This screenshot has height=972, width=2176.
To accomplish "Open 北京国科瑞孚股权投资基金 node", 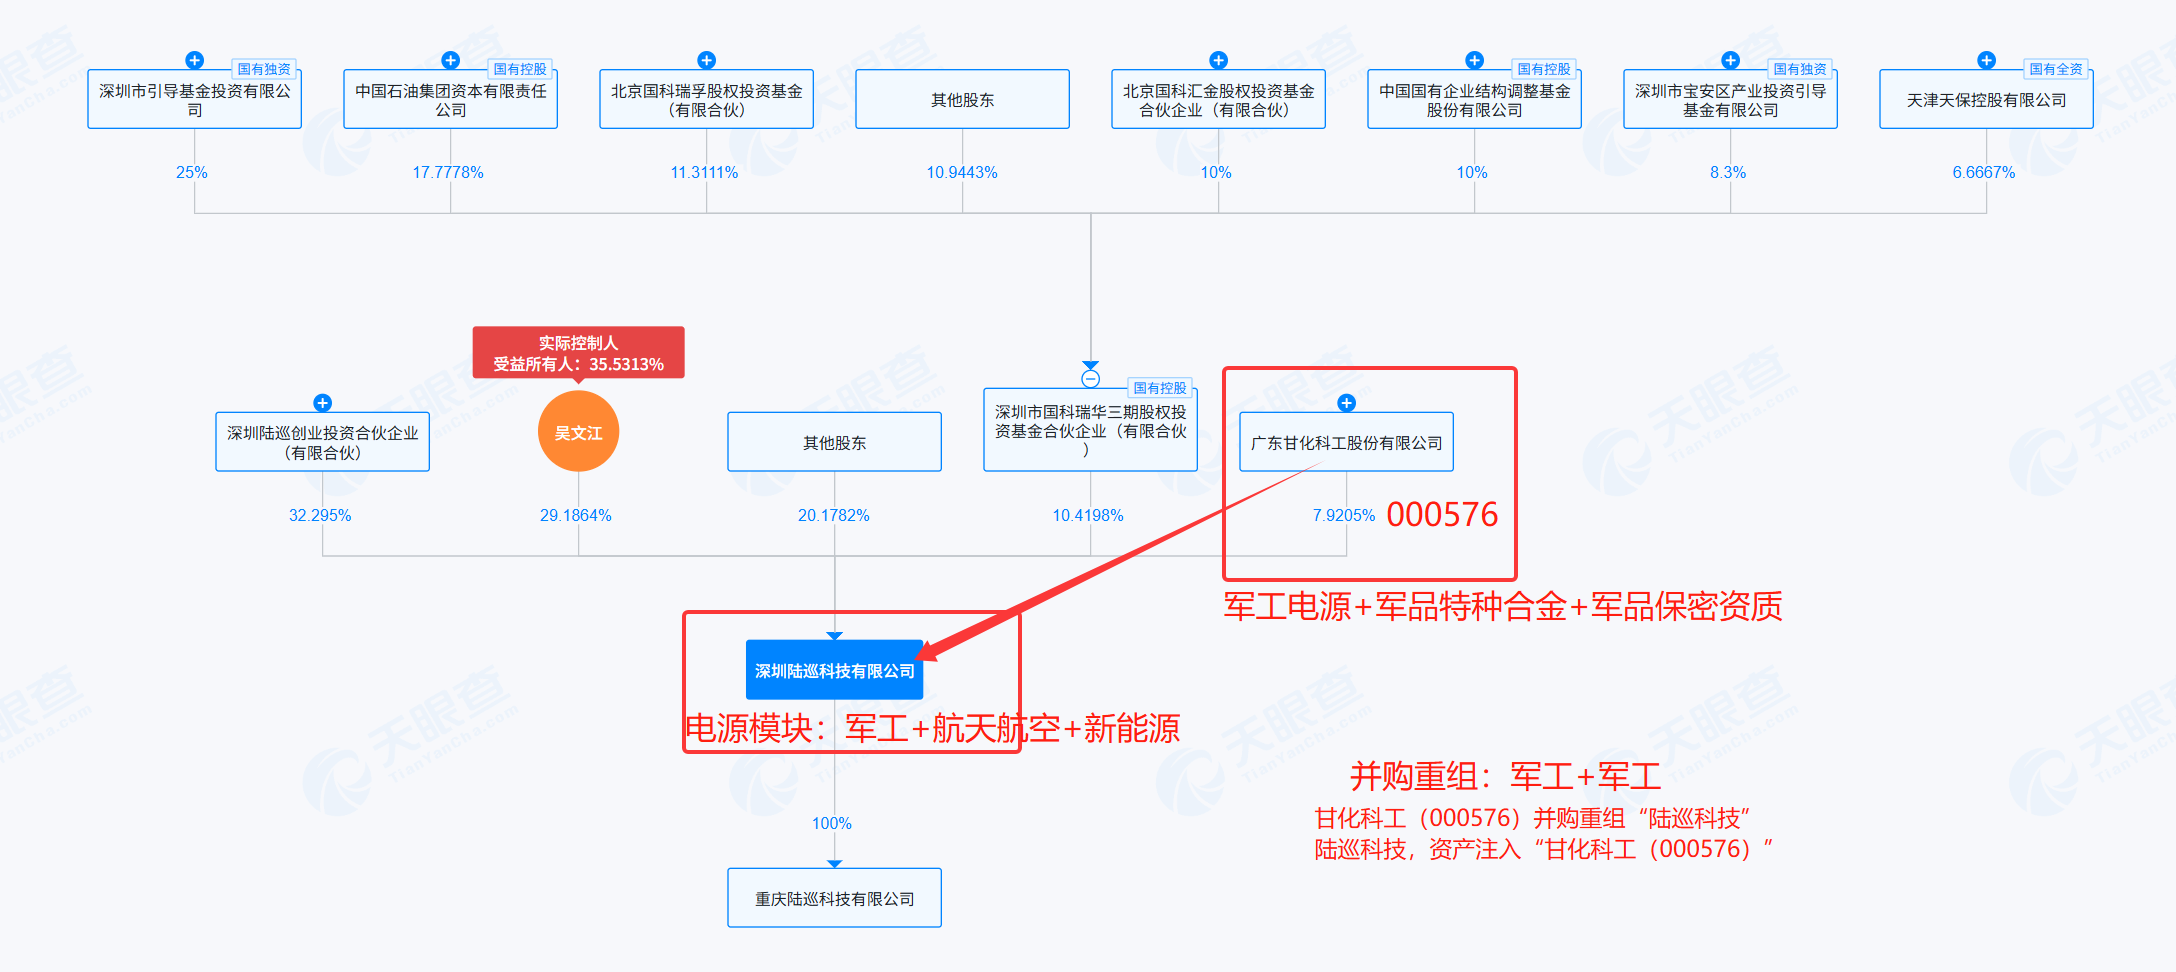I will (707, 99).
